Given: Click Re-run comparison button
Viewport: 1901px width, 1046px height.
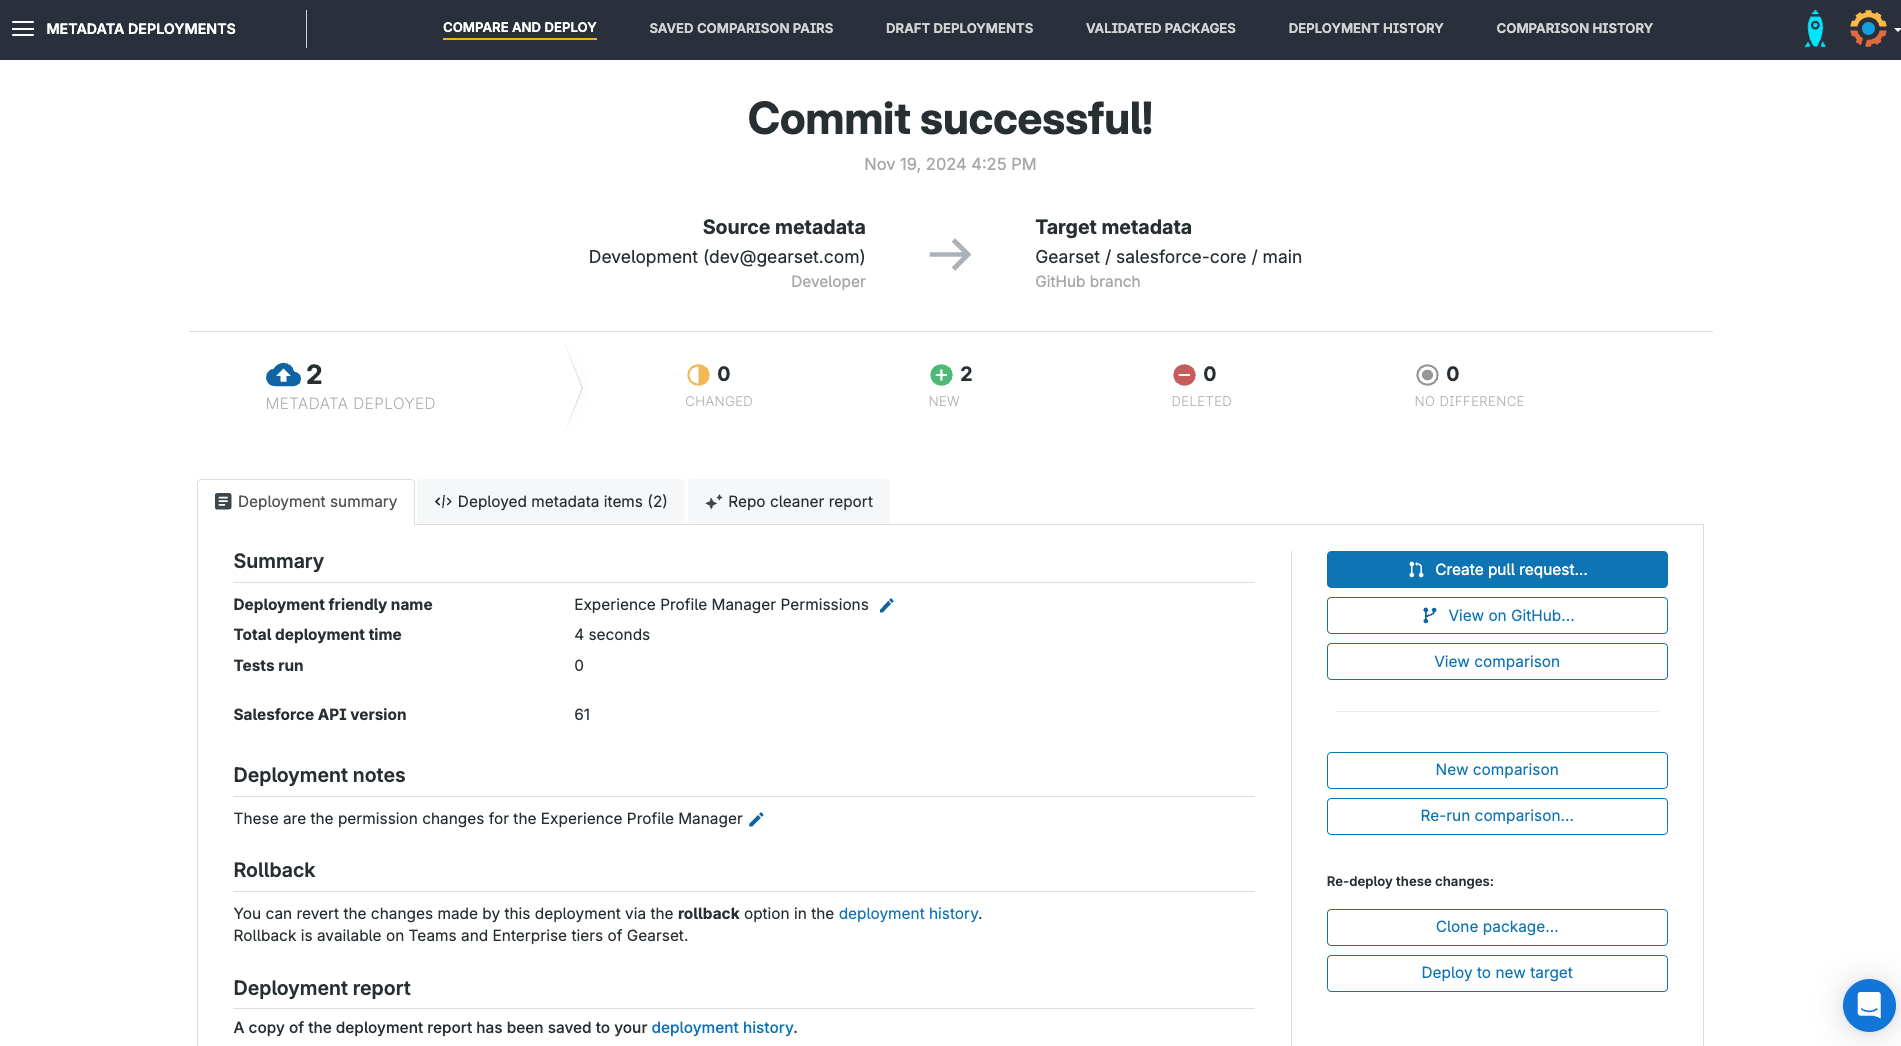Looking at the screenshot, I should point(1496,816).
